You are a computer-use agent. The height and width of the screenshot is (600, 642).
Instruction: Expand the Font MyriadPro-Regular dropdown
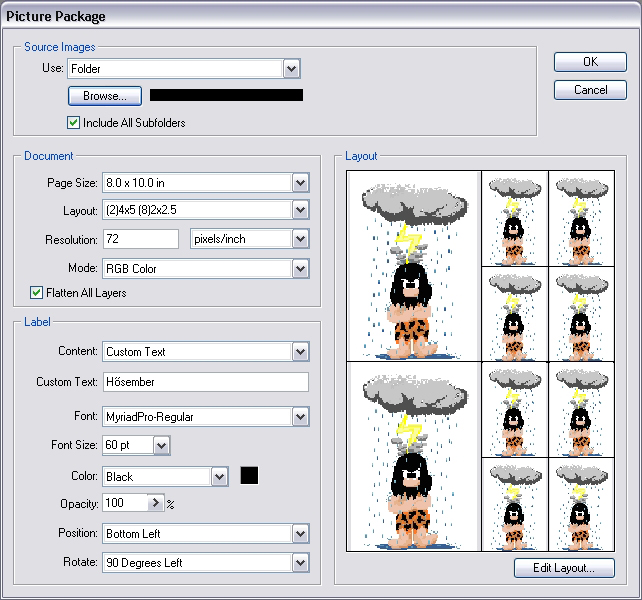pyautogui.click(x=300, y=417)
